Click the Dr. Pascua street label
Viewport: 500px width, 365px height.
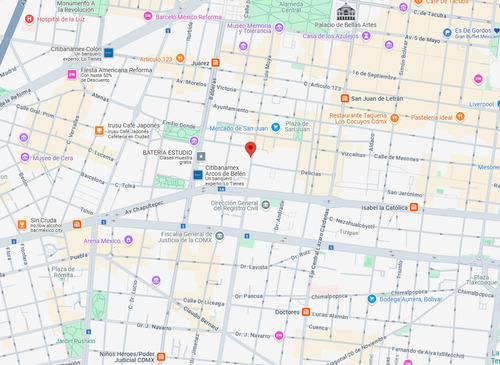(249, 296)
